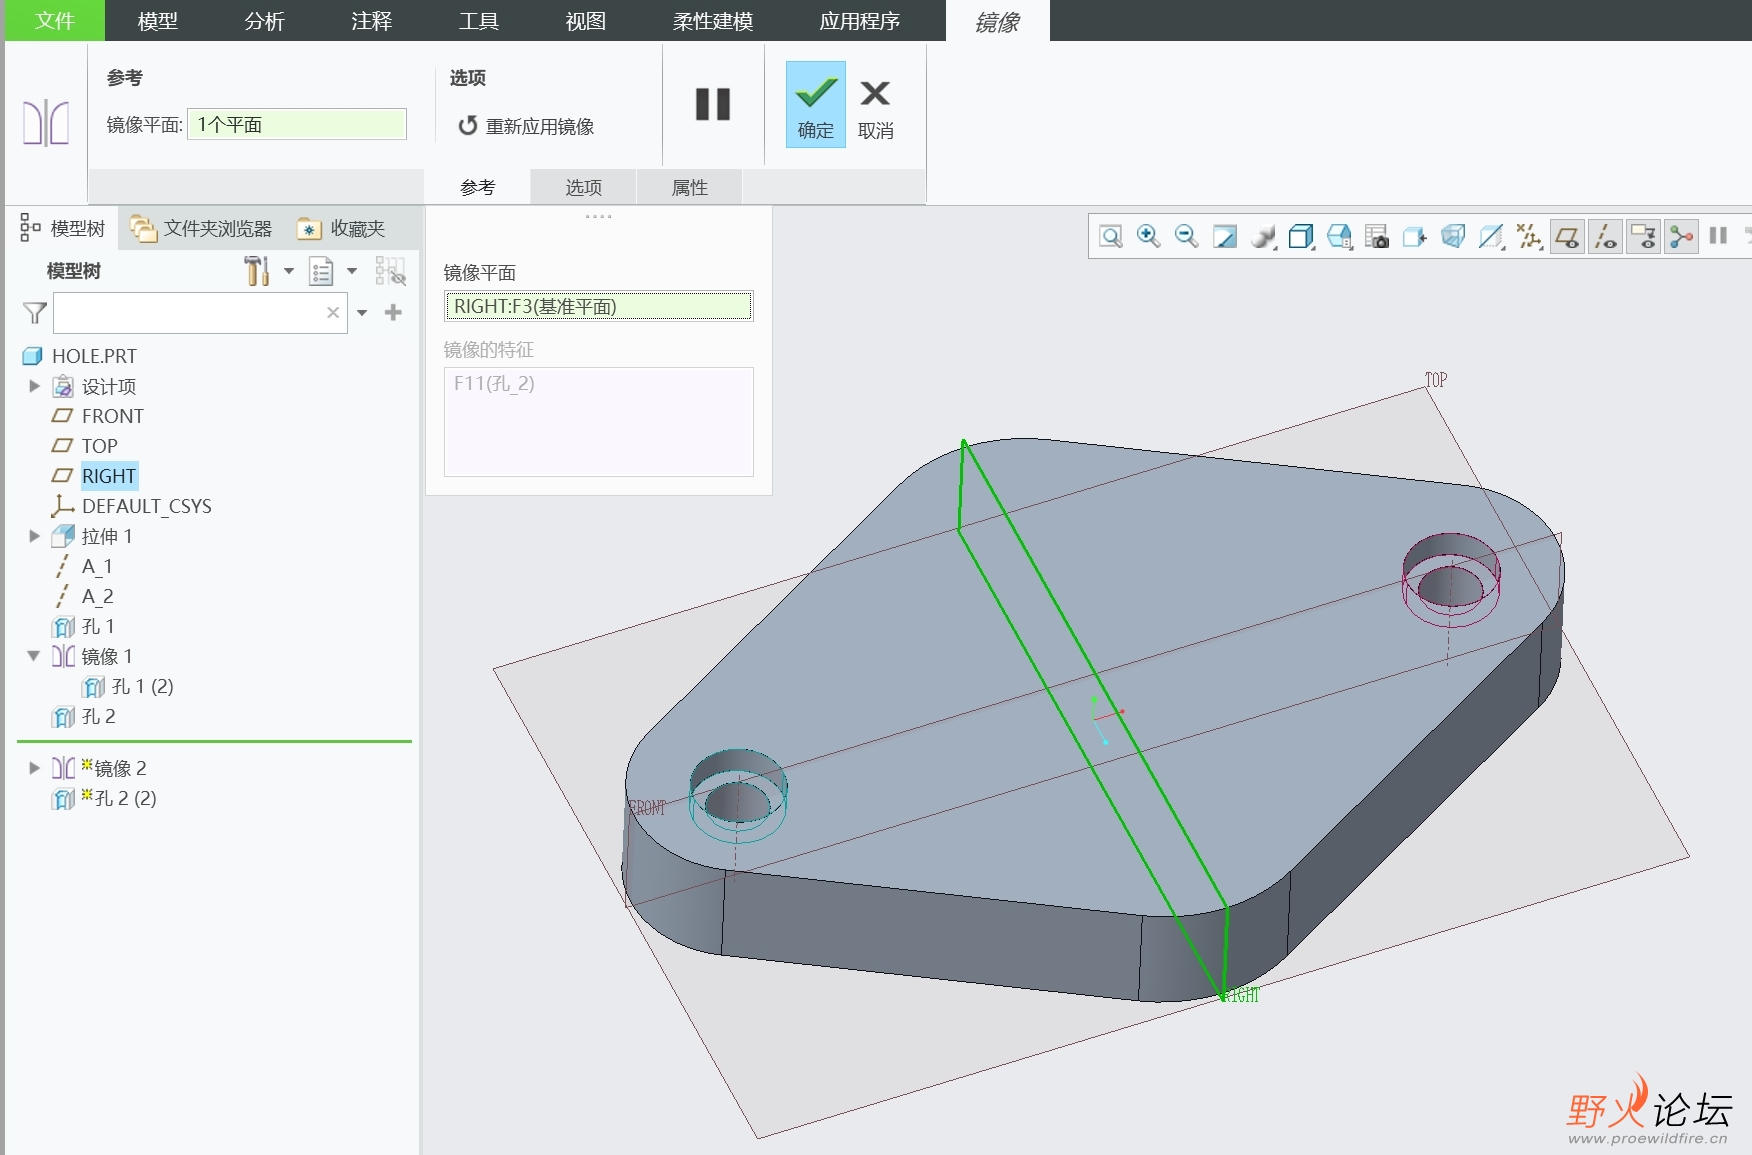Open the 柔性建模 ribbon tab

coord(712,21)
